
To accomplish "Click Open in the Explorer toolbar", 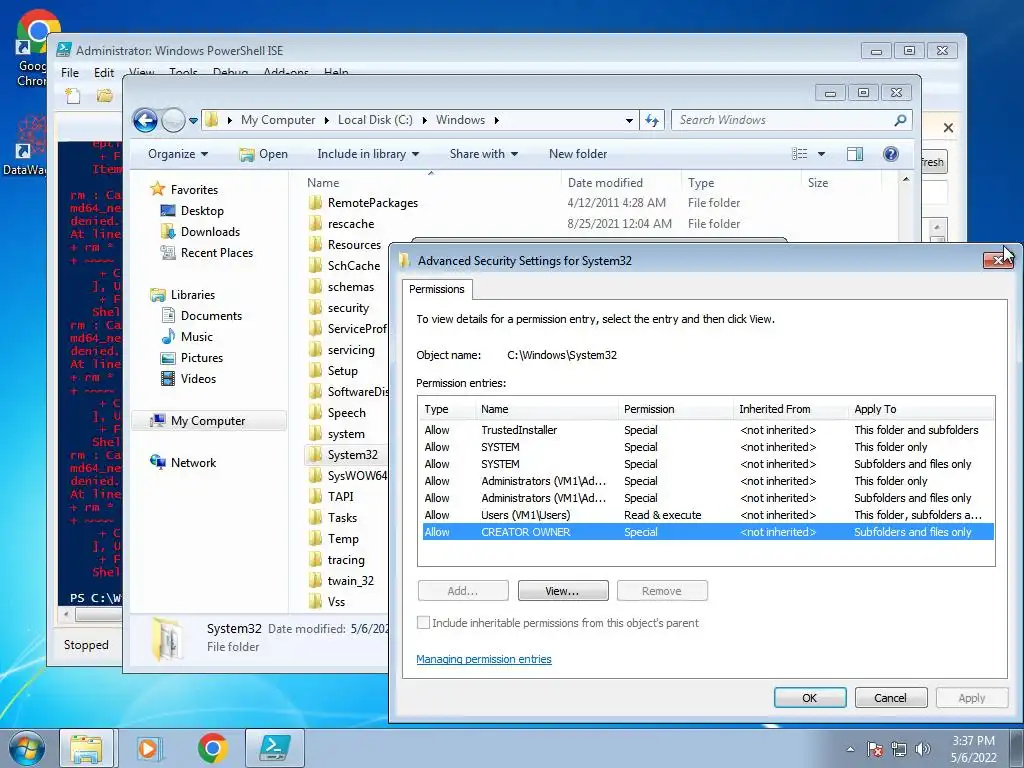I will 264,154.
